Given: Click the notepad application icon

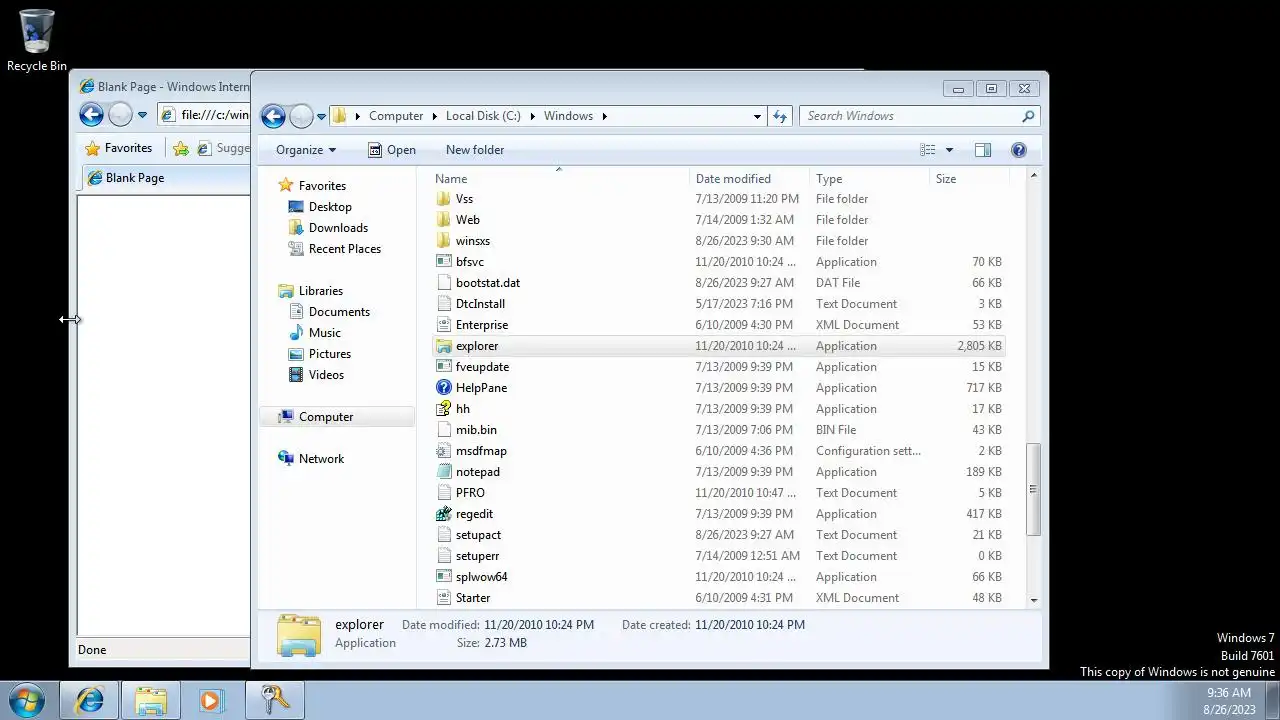Looking at the screenshot, I should coord(444,472).
